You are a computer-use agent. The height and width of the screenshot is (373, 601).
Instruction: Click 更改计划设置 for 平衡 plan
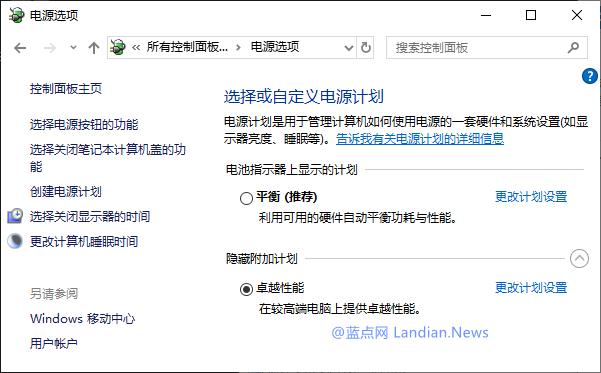click(x=531, y=197)
